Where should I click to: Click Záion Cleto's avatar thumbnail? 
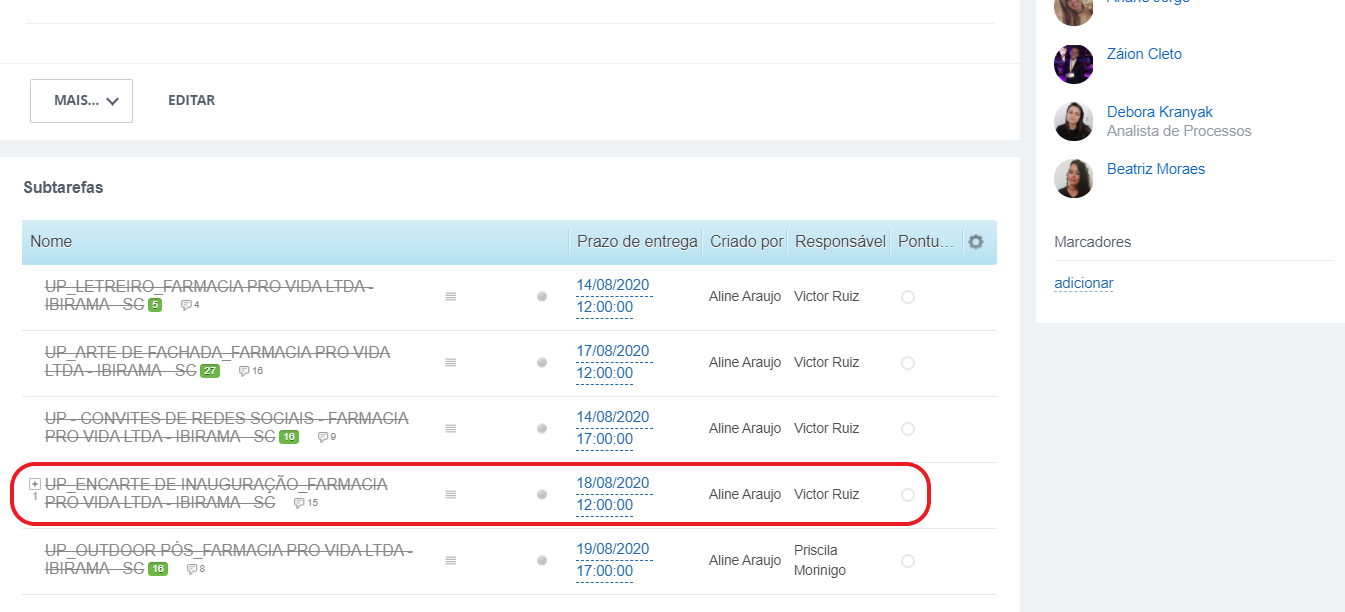point(1073,64)
